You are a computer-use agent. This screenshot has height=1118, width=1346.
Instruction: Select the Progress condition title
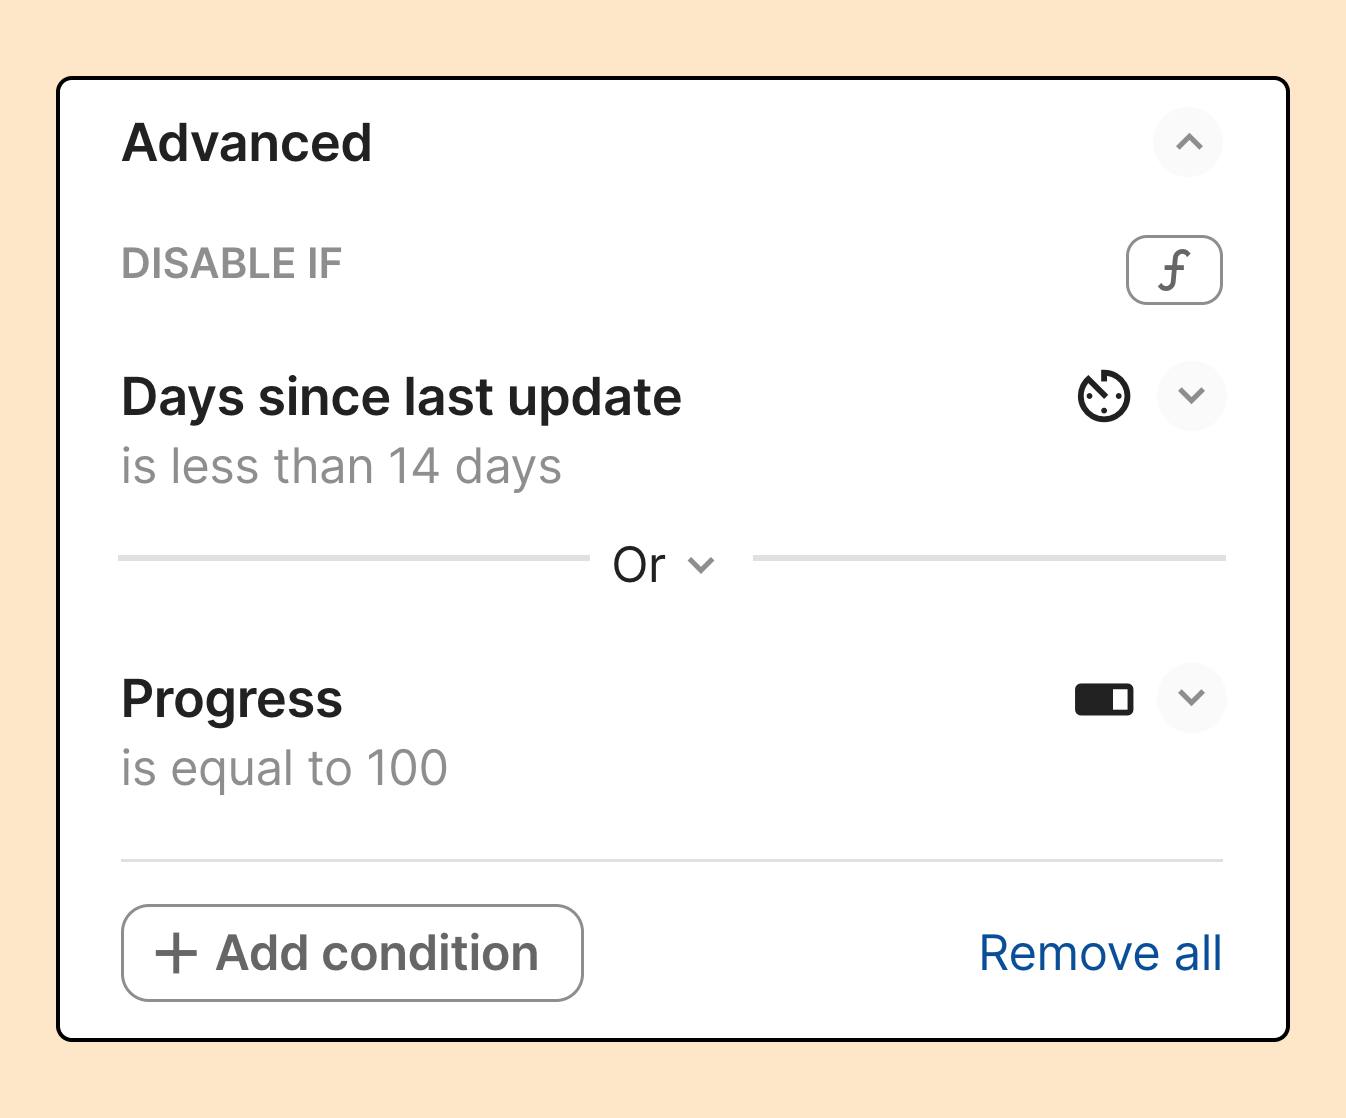click(232, 699)
